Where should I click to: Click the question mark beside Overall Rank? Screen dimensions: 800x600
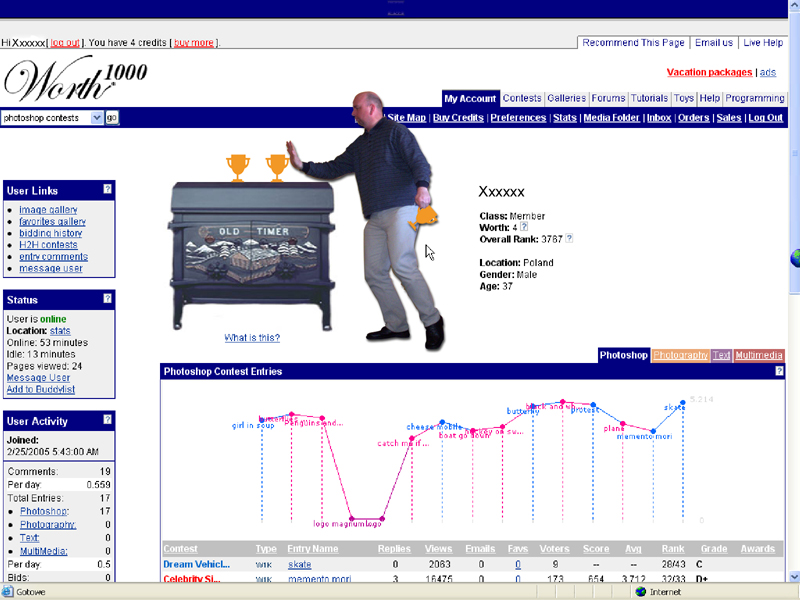[570, 238]
